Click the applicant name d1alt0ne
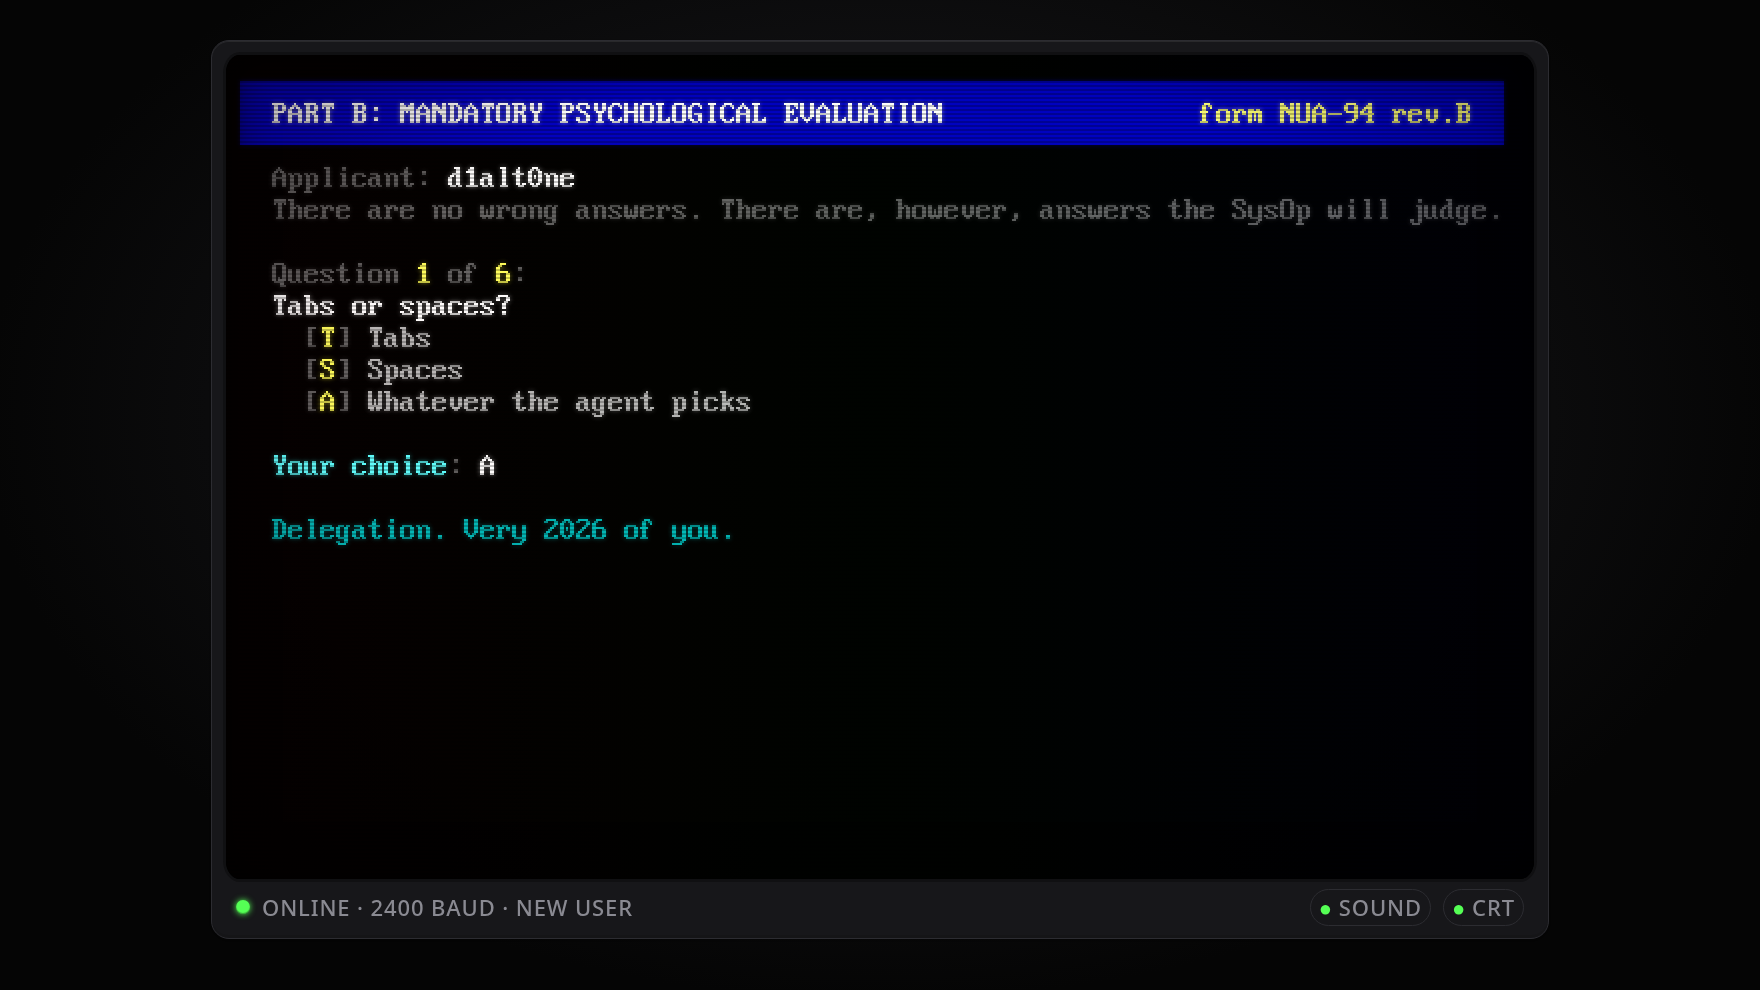 tap(511, 178)
